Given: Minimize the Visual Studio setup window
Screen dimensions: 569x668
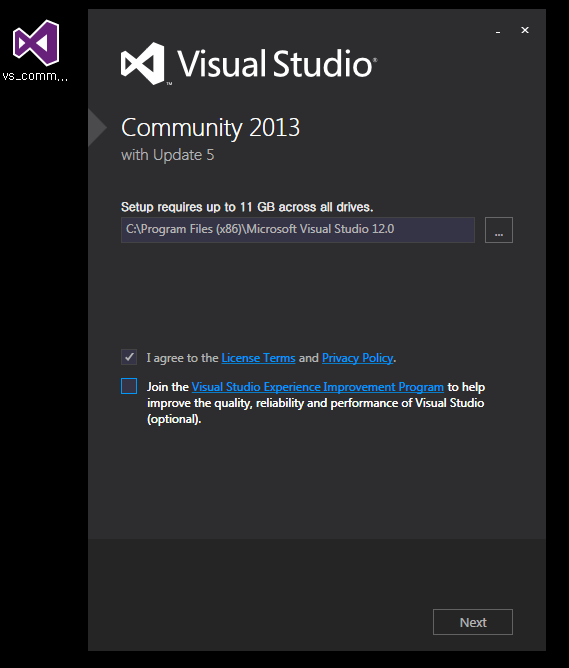Looking at the screenshot, I should (x=498, y=31).
